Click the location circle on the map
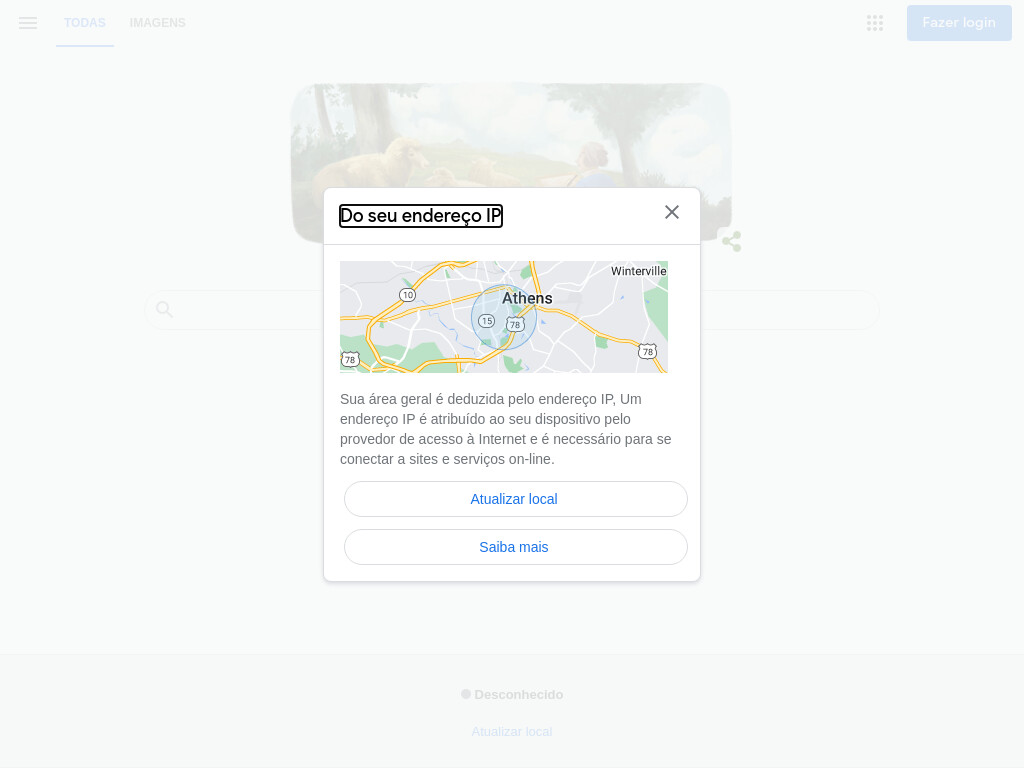This screenshot has height=768, width=1024. point(504,317)
